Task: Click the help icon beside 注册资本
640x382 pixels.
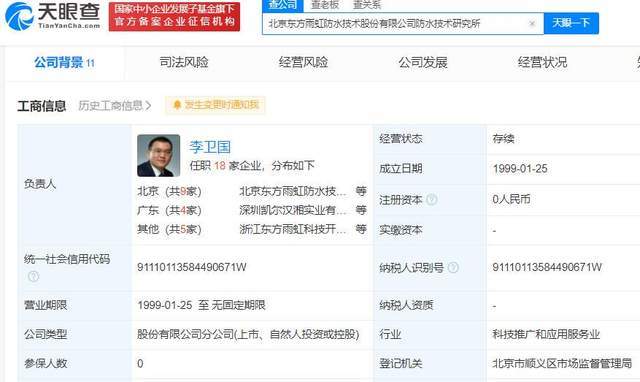Action: tap(431, 200)
